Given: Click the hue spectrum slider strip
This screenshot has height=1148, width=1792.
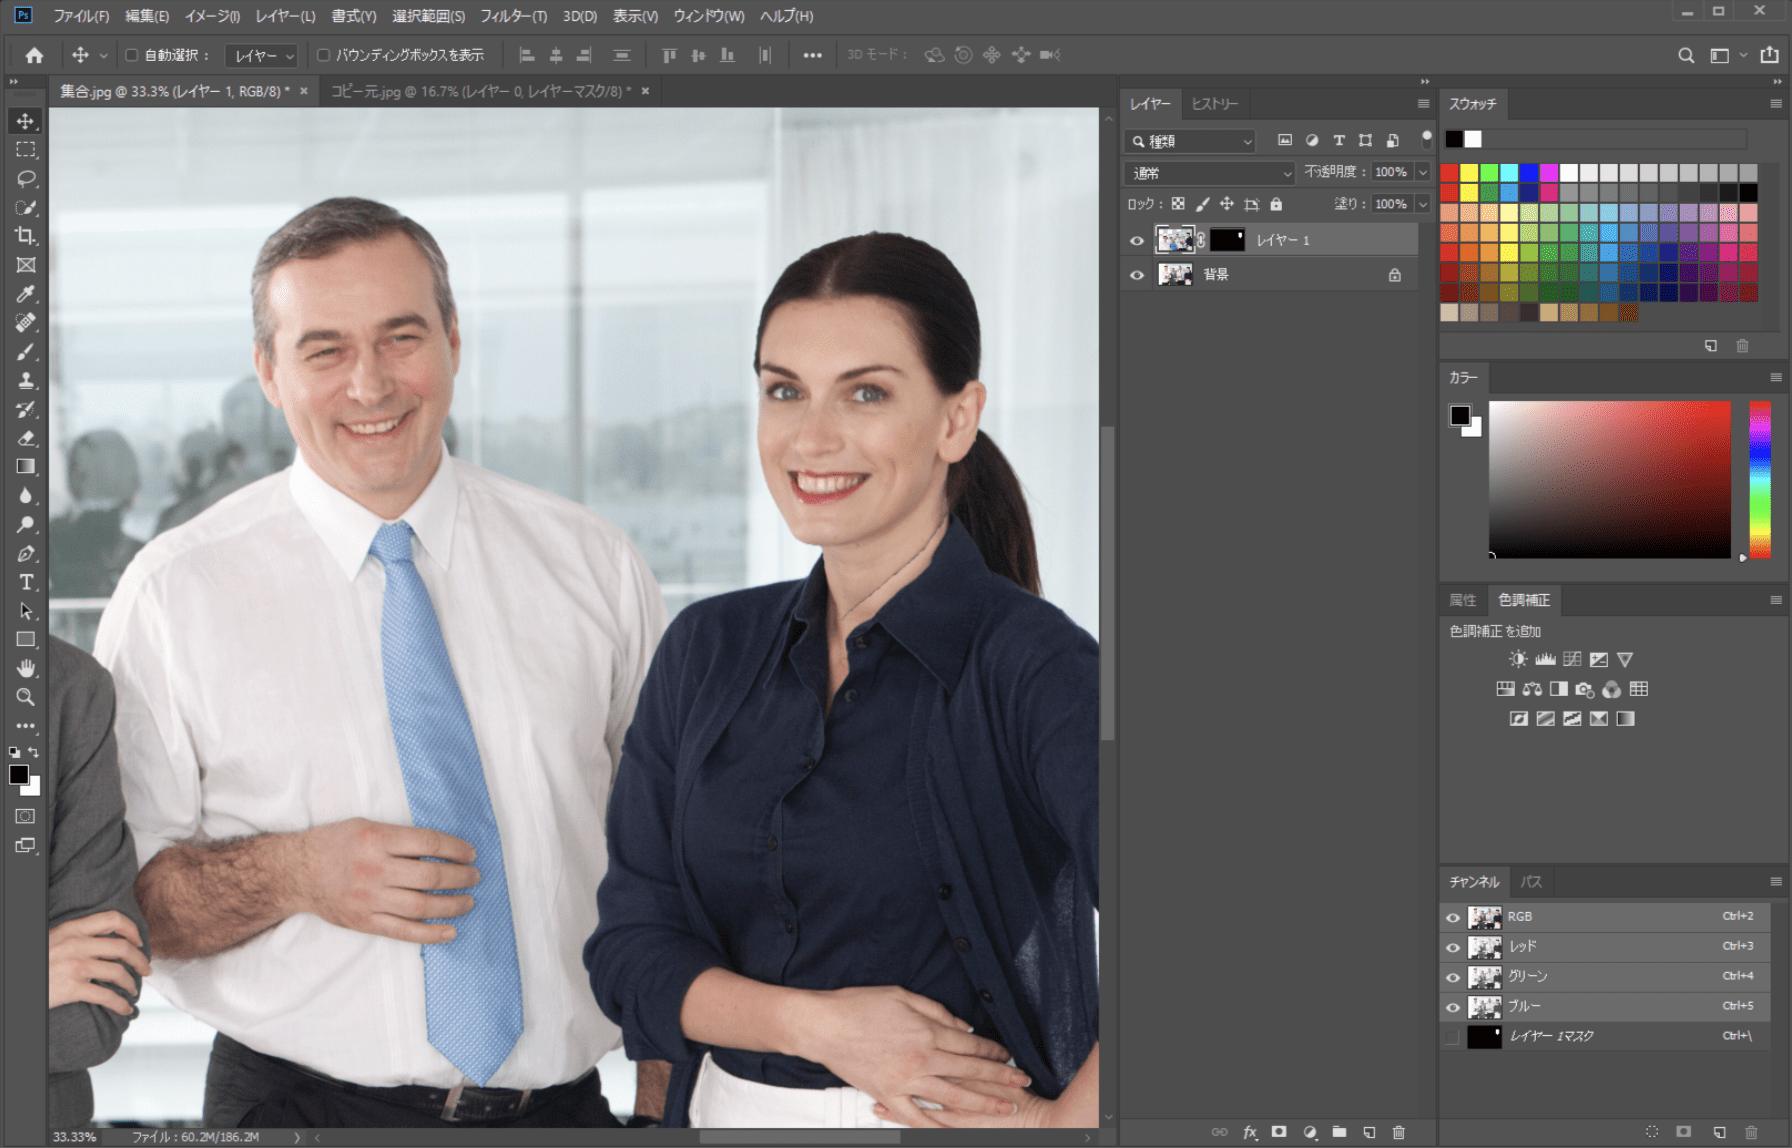Looking at the screenshot, I should 1759,480.
